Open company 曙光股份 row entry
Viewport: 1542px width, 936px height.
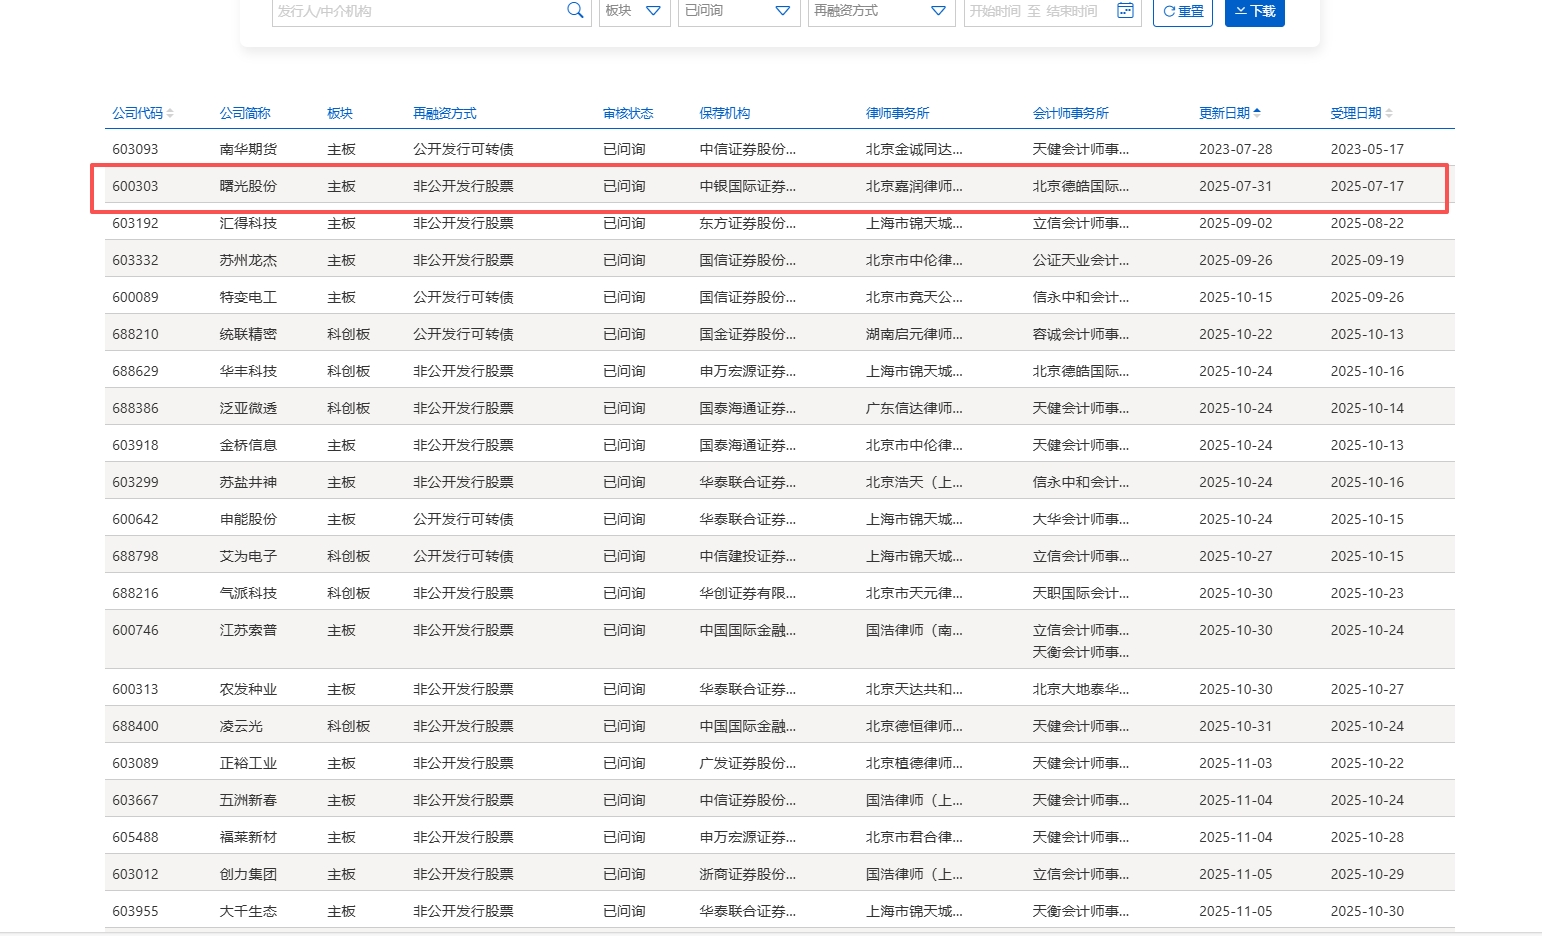coord(248,186)
